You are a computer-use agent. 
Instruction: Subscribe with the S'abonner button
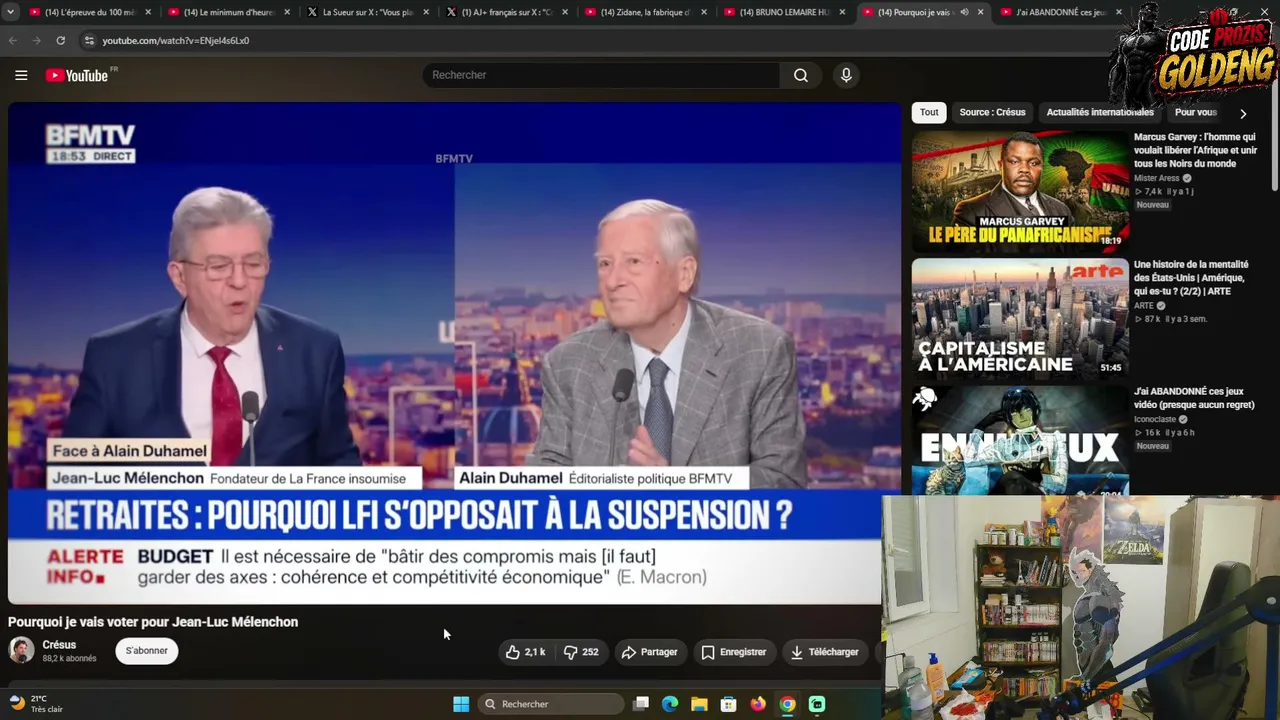coord(147,651)
